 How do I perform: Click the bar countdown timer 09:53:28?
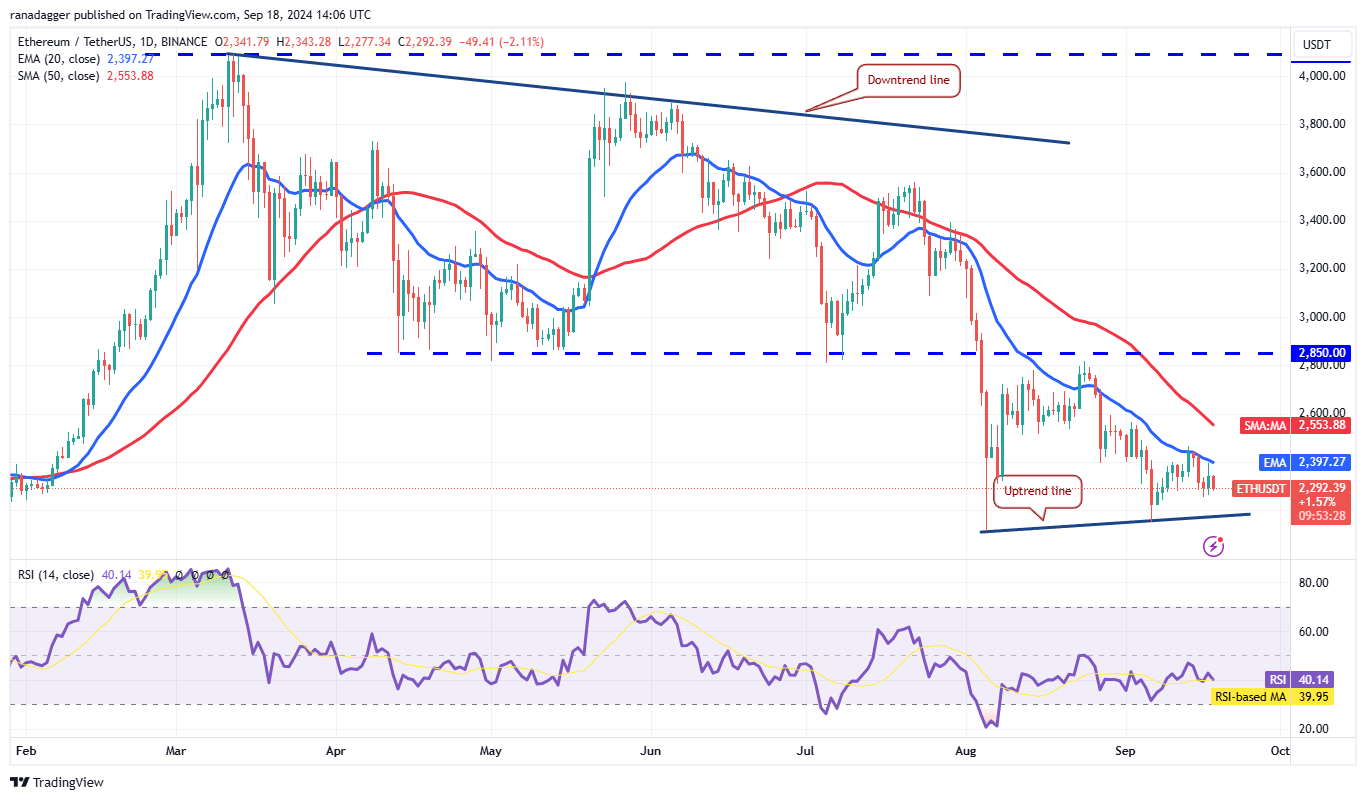(x=1322, y=516)
